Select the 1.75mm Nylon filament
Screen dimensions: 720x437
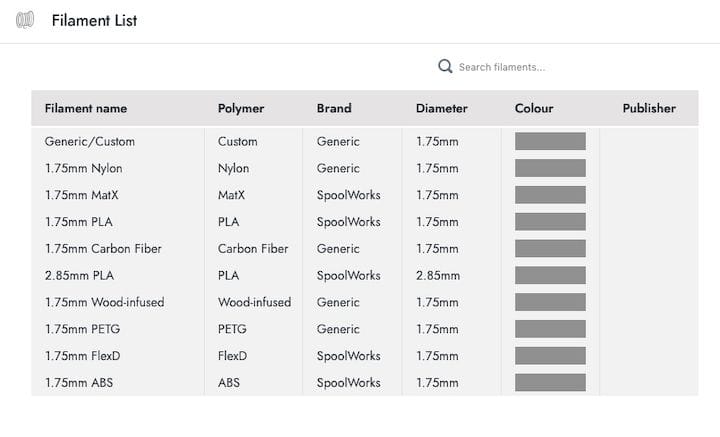84,168
